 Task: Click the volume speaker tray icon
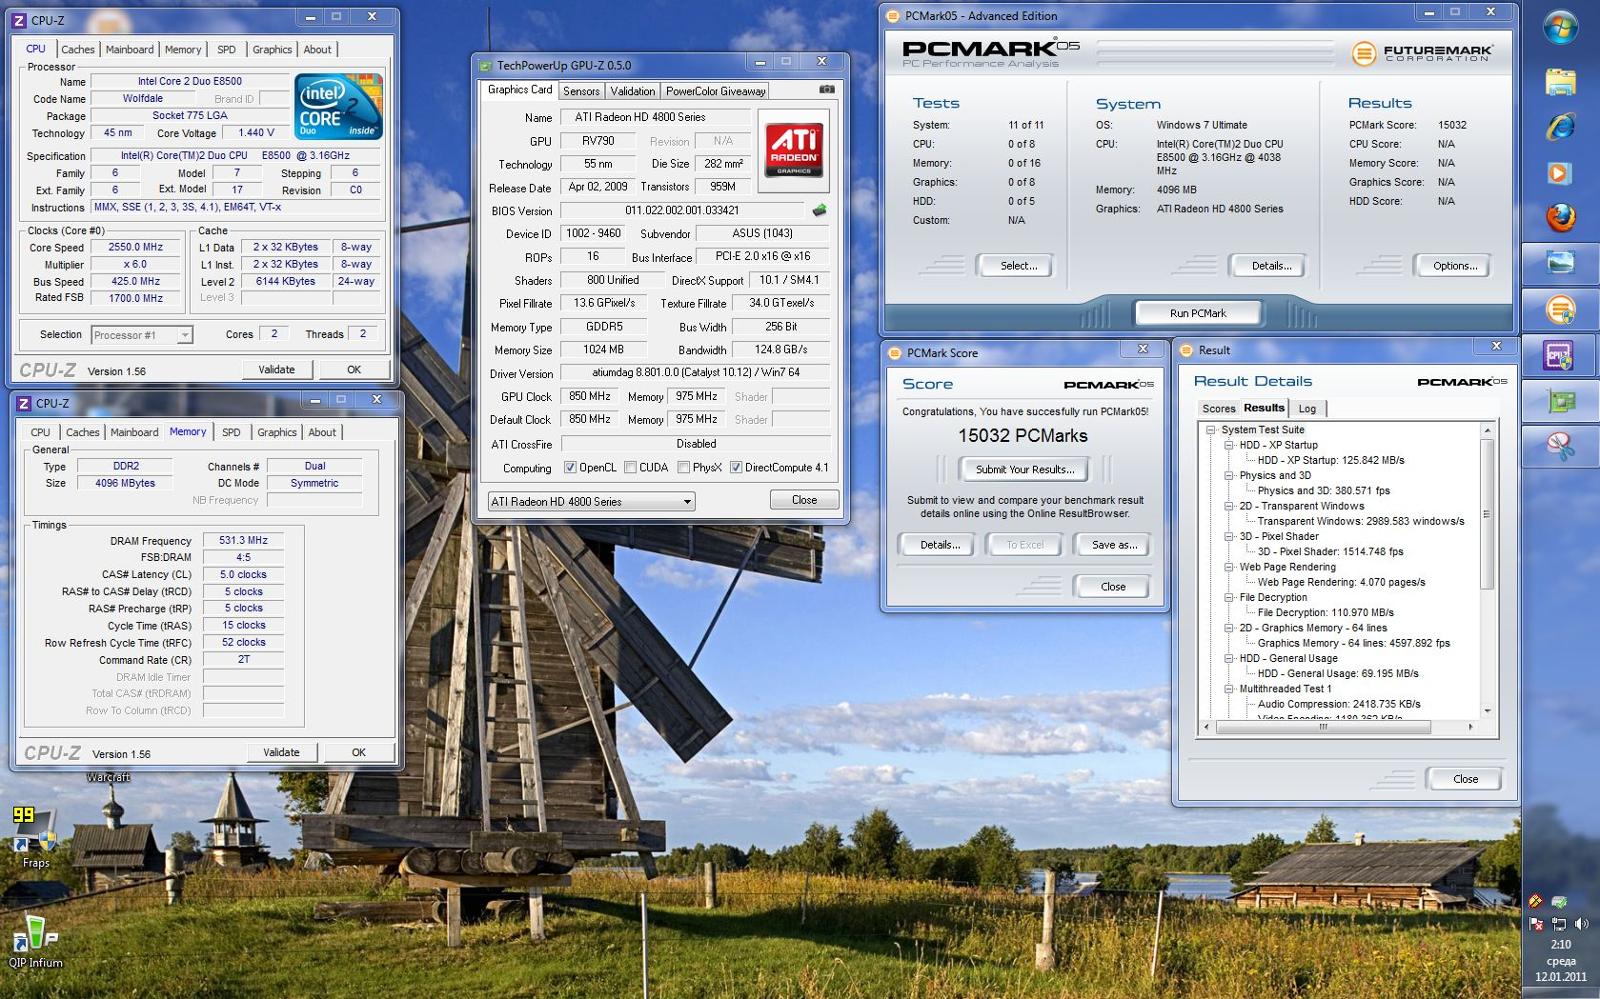point(1581,924)
